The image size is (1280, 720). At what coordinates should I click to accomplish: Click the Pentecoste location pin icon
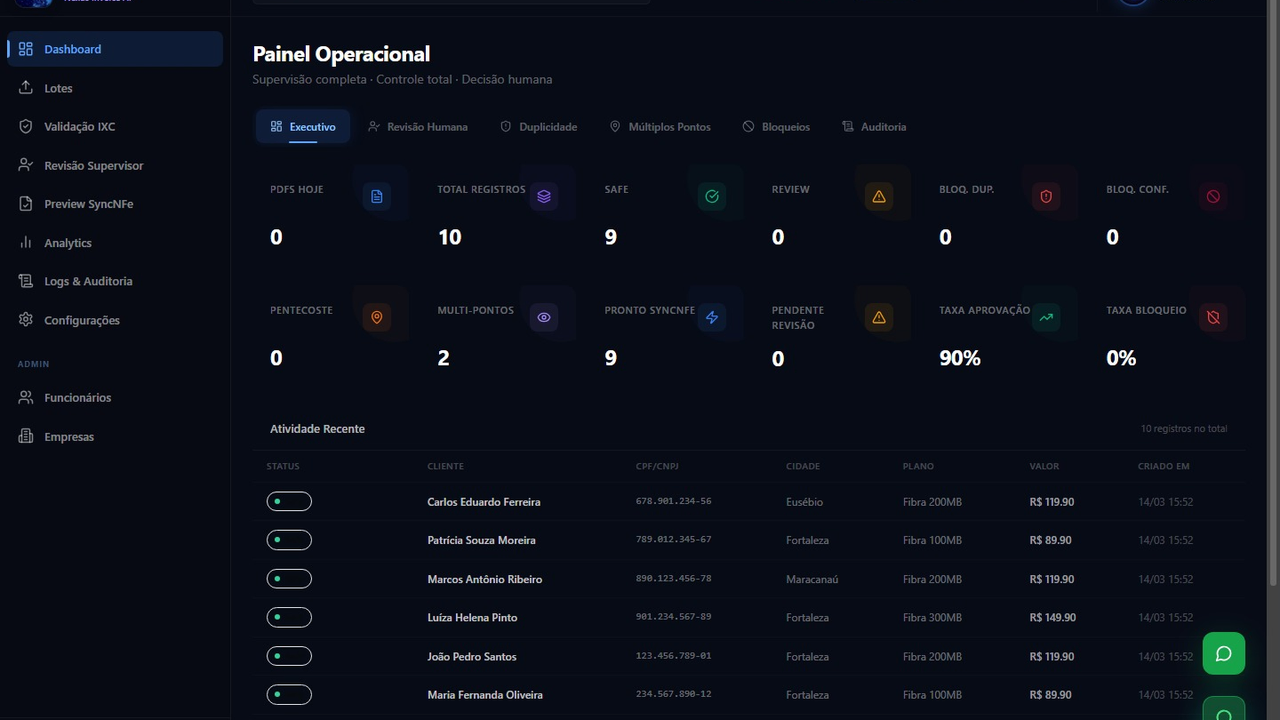coord(377,317)
